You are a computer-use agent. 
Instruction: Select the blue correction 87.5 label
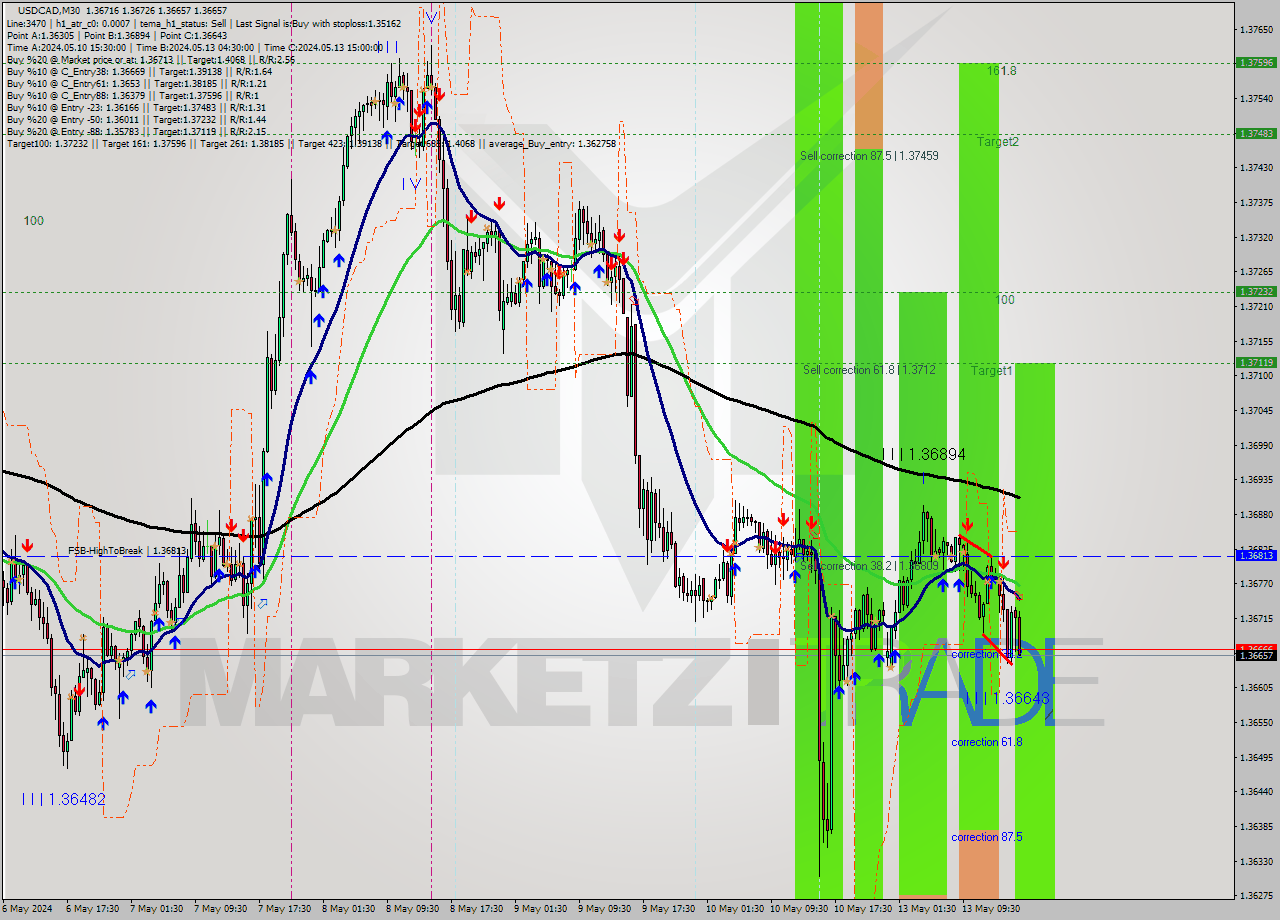[x=986, y=837]
